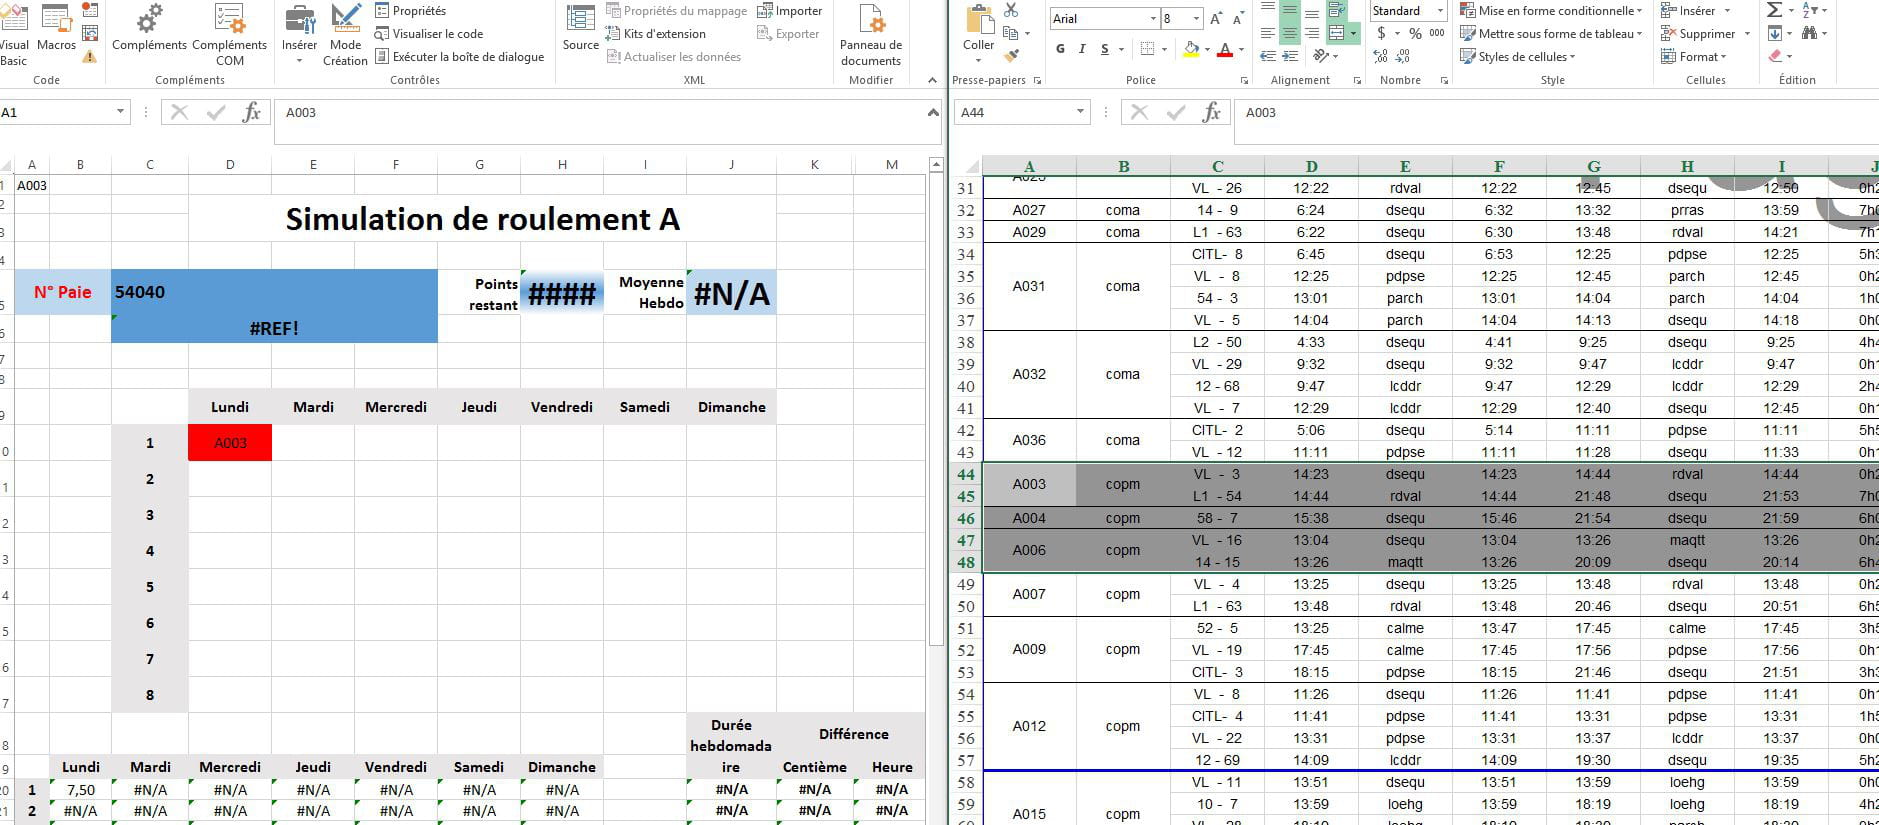This screenshot has height=825, width=1879.
Task: Toggle bold G formatting
Action: click(1060, 49)
